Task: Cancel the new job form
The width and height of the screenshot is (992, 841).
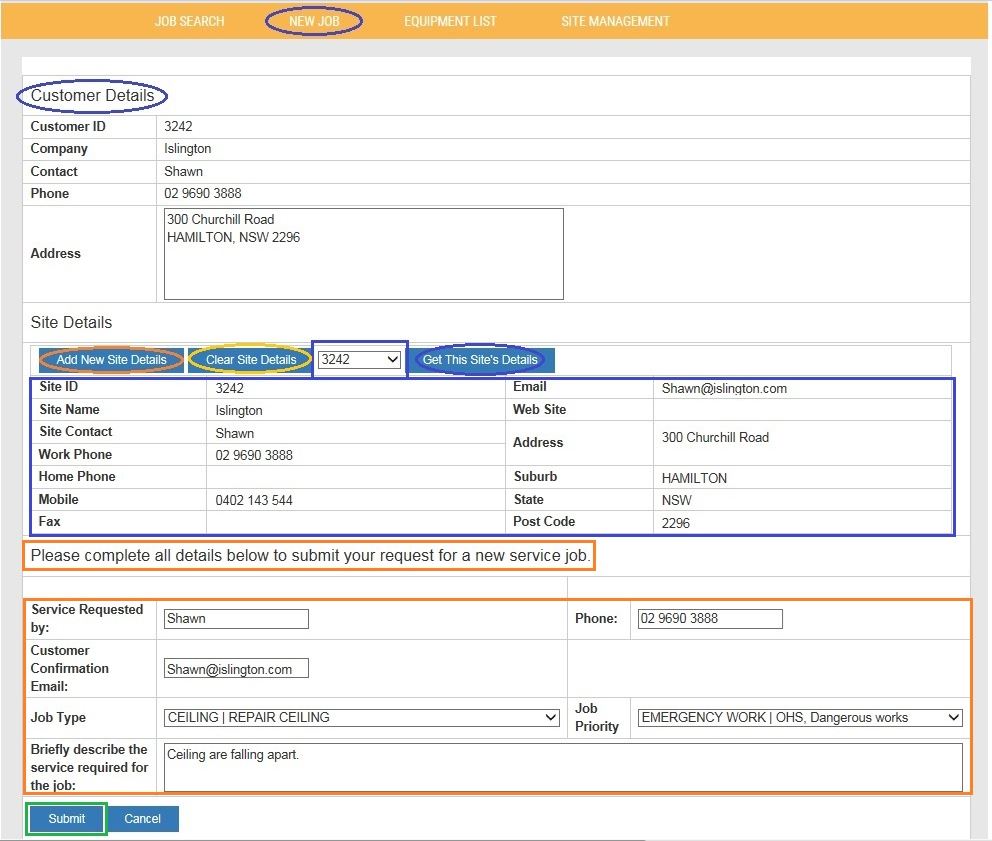Action: click(x=142, y=819)
